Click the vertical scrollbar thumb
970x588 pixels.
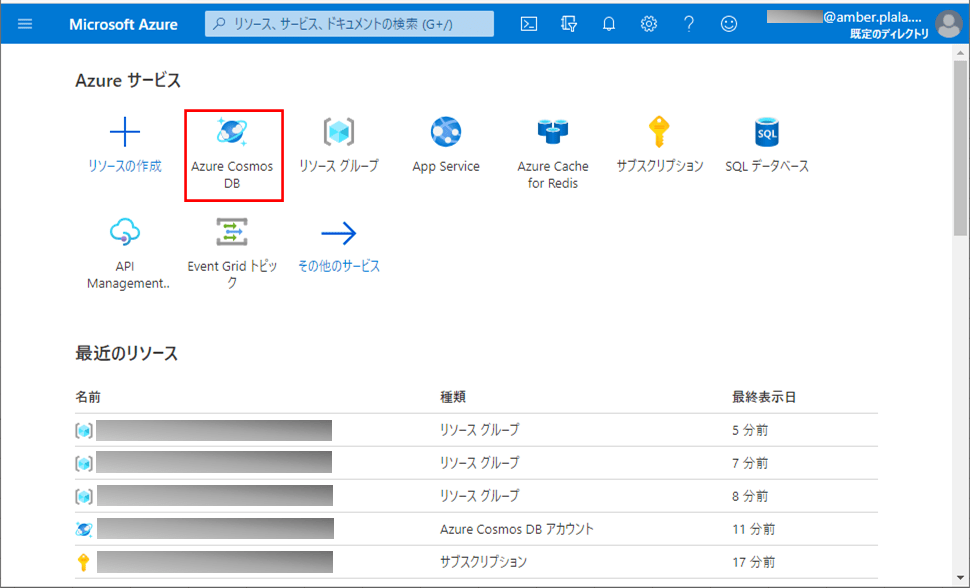[x=960, y=149]
